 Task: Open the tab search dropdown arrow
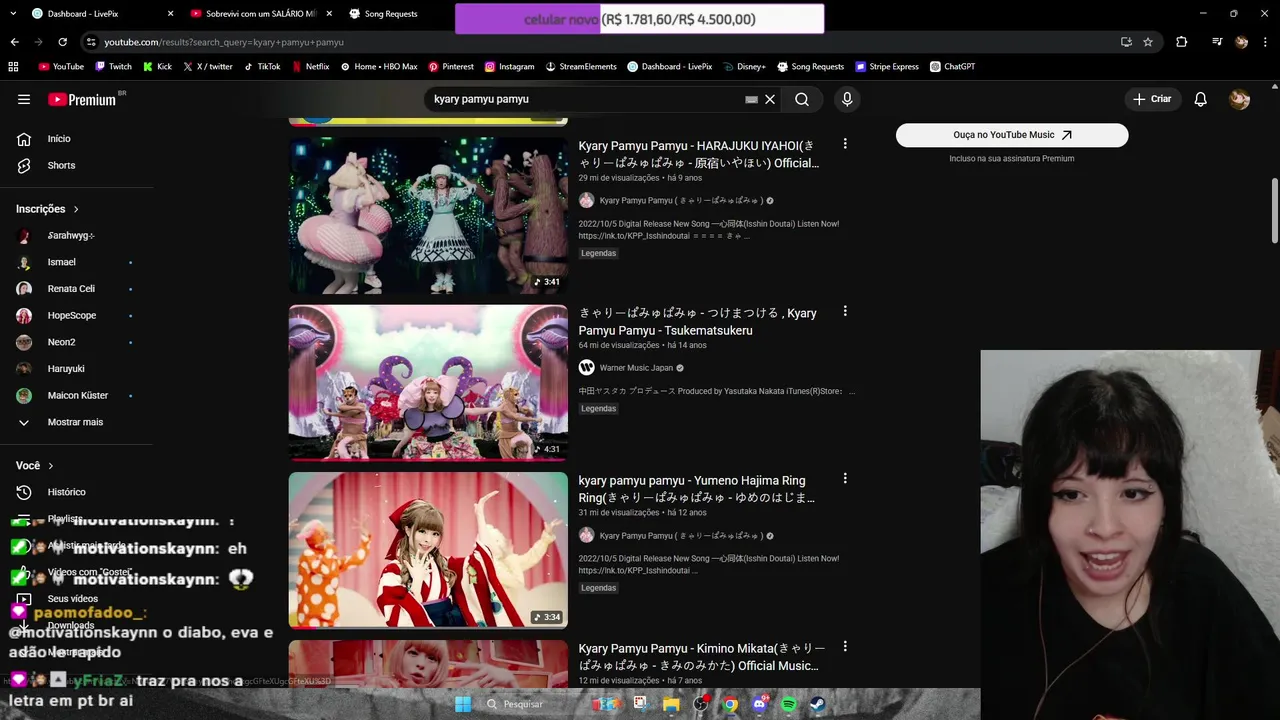coord(14,13)
